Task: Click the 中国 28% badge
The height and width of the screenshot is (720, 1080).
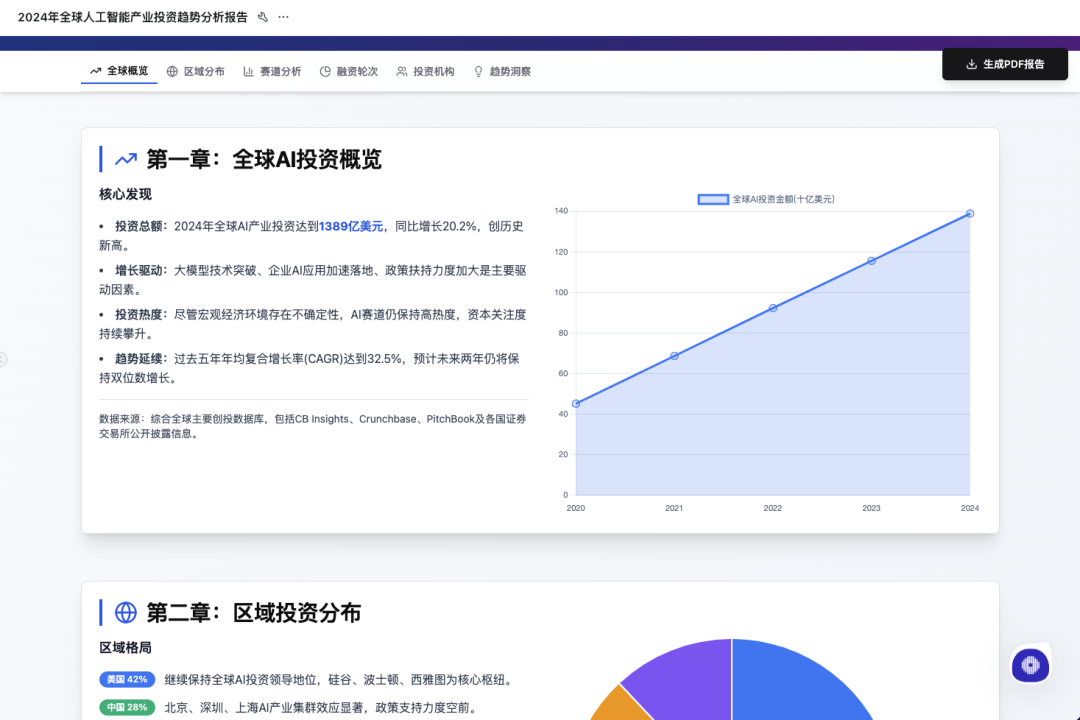Action: [x=127, y=708]
